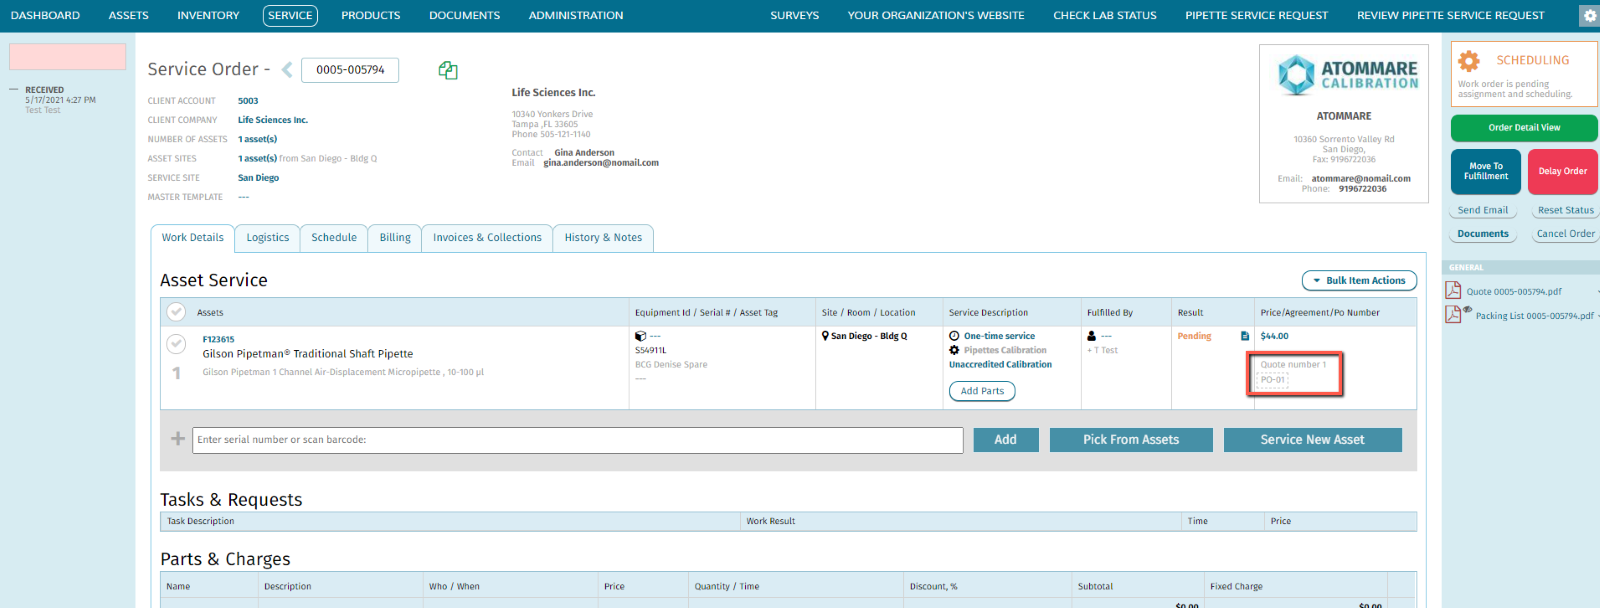The width and height of the screenshot is (1600, 608).
Task: Open the San Diego service site link
Action: 258,178
